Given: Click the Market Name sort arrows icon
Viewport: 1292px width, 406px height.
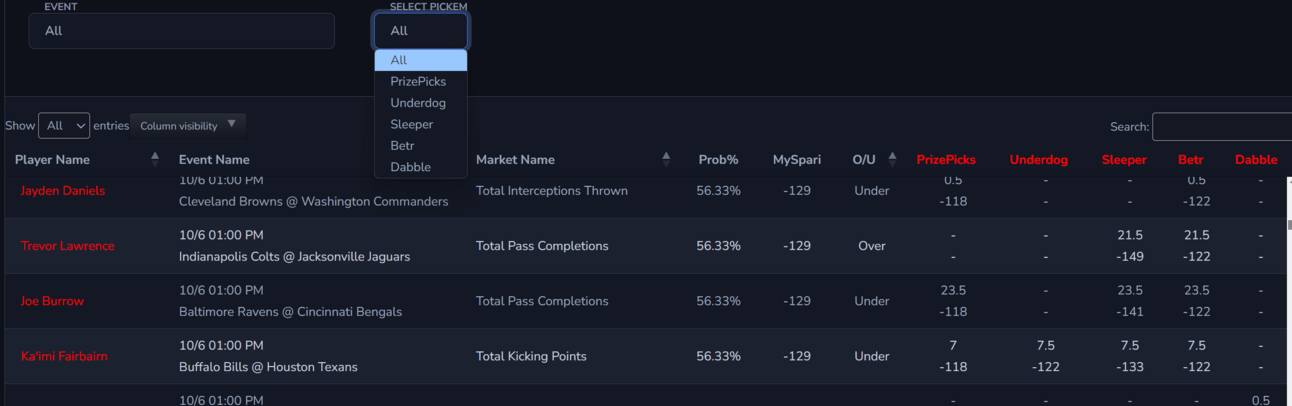Looking at the screenshot, I should 666,159.
